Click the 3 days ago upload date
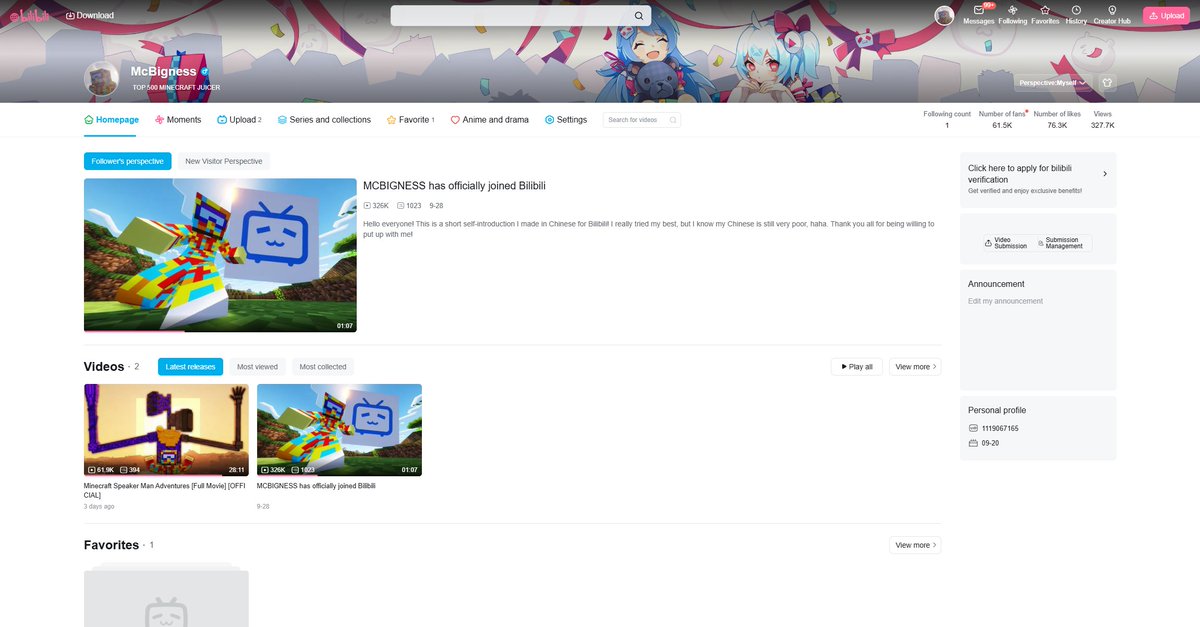The image size is (1200, 627). pos(99,507)
